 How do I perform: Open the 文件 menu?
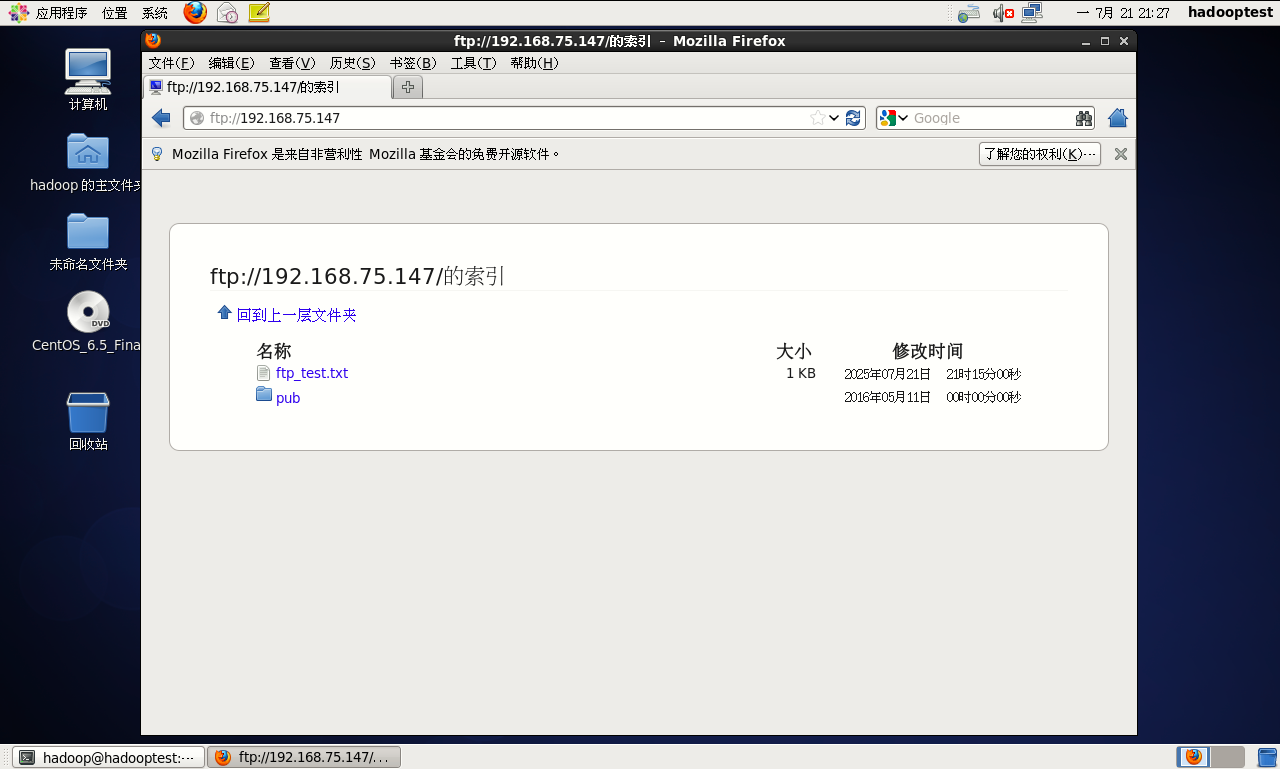171,63
